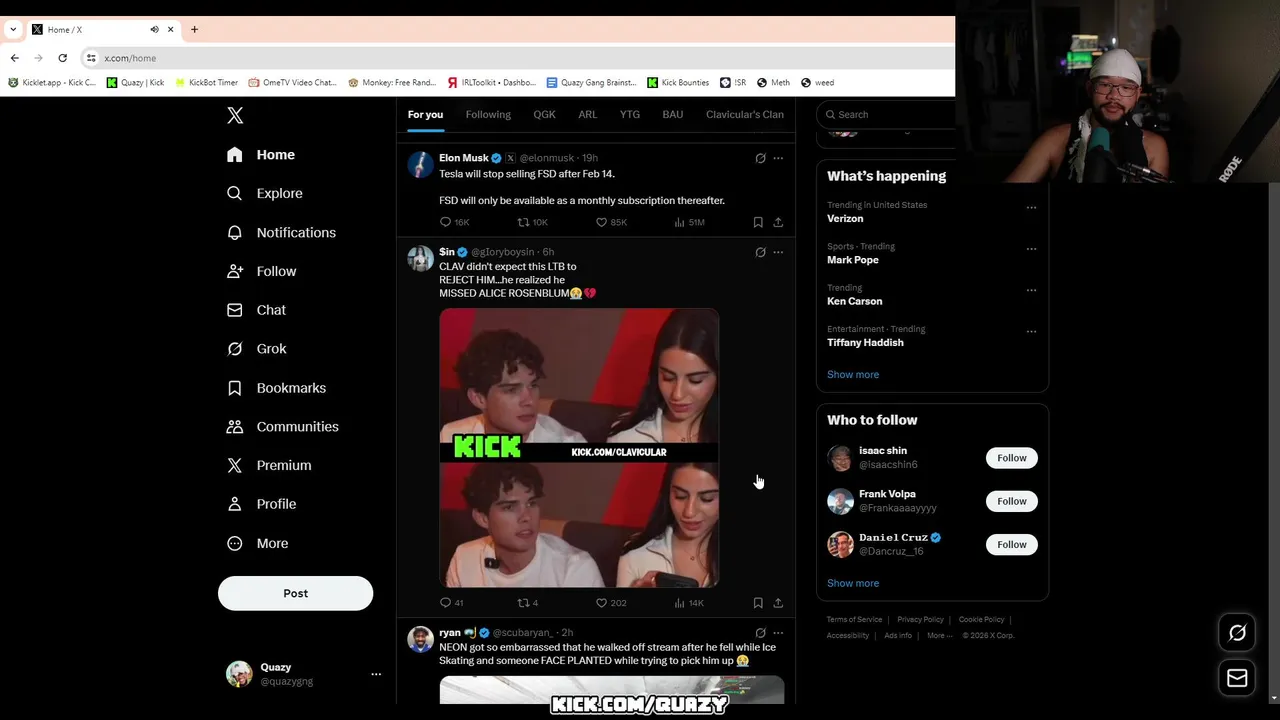Follow Frank Volpa

[1011, 501]
